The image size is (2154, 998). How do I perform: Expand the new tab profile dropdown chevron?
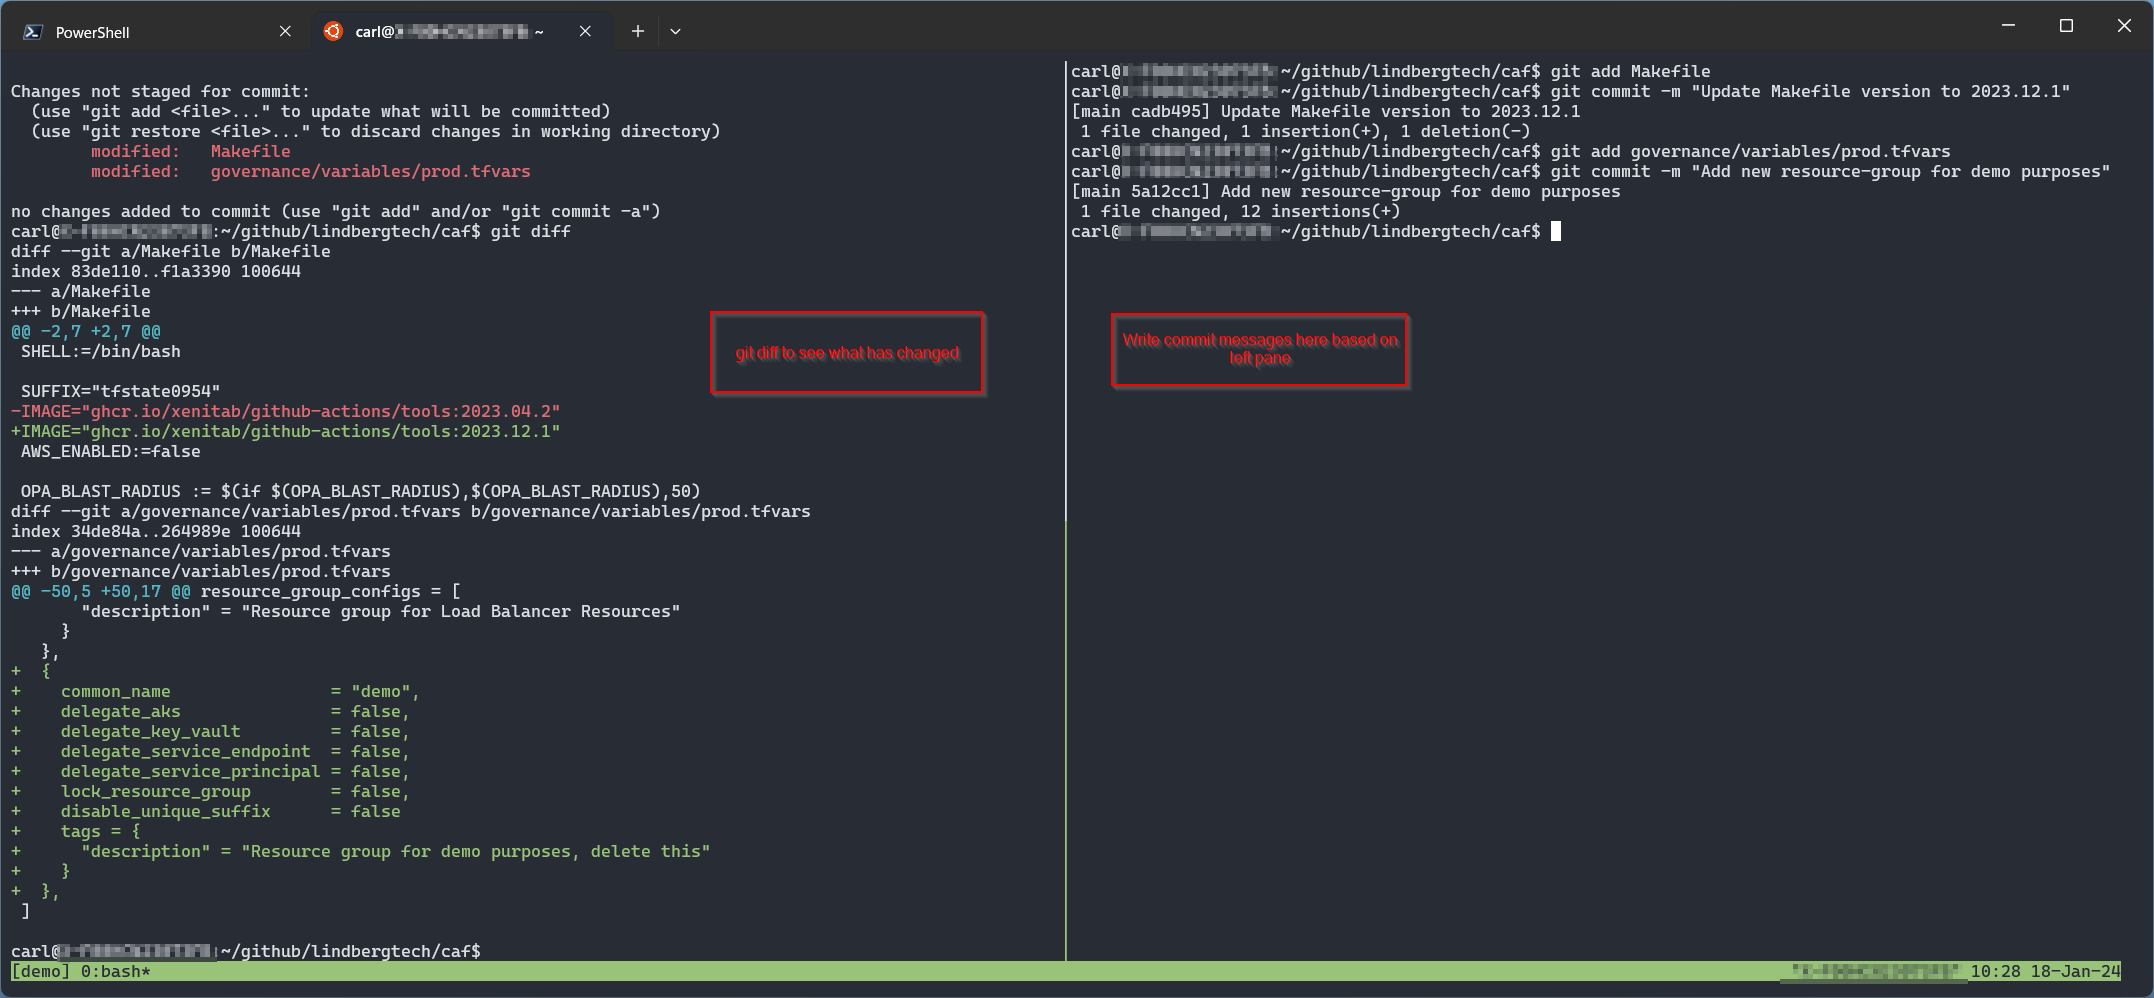[x=676, y=31]
